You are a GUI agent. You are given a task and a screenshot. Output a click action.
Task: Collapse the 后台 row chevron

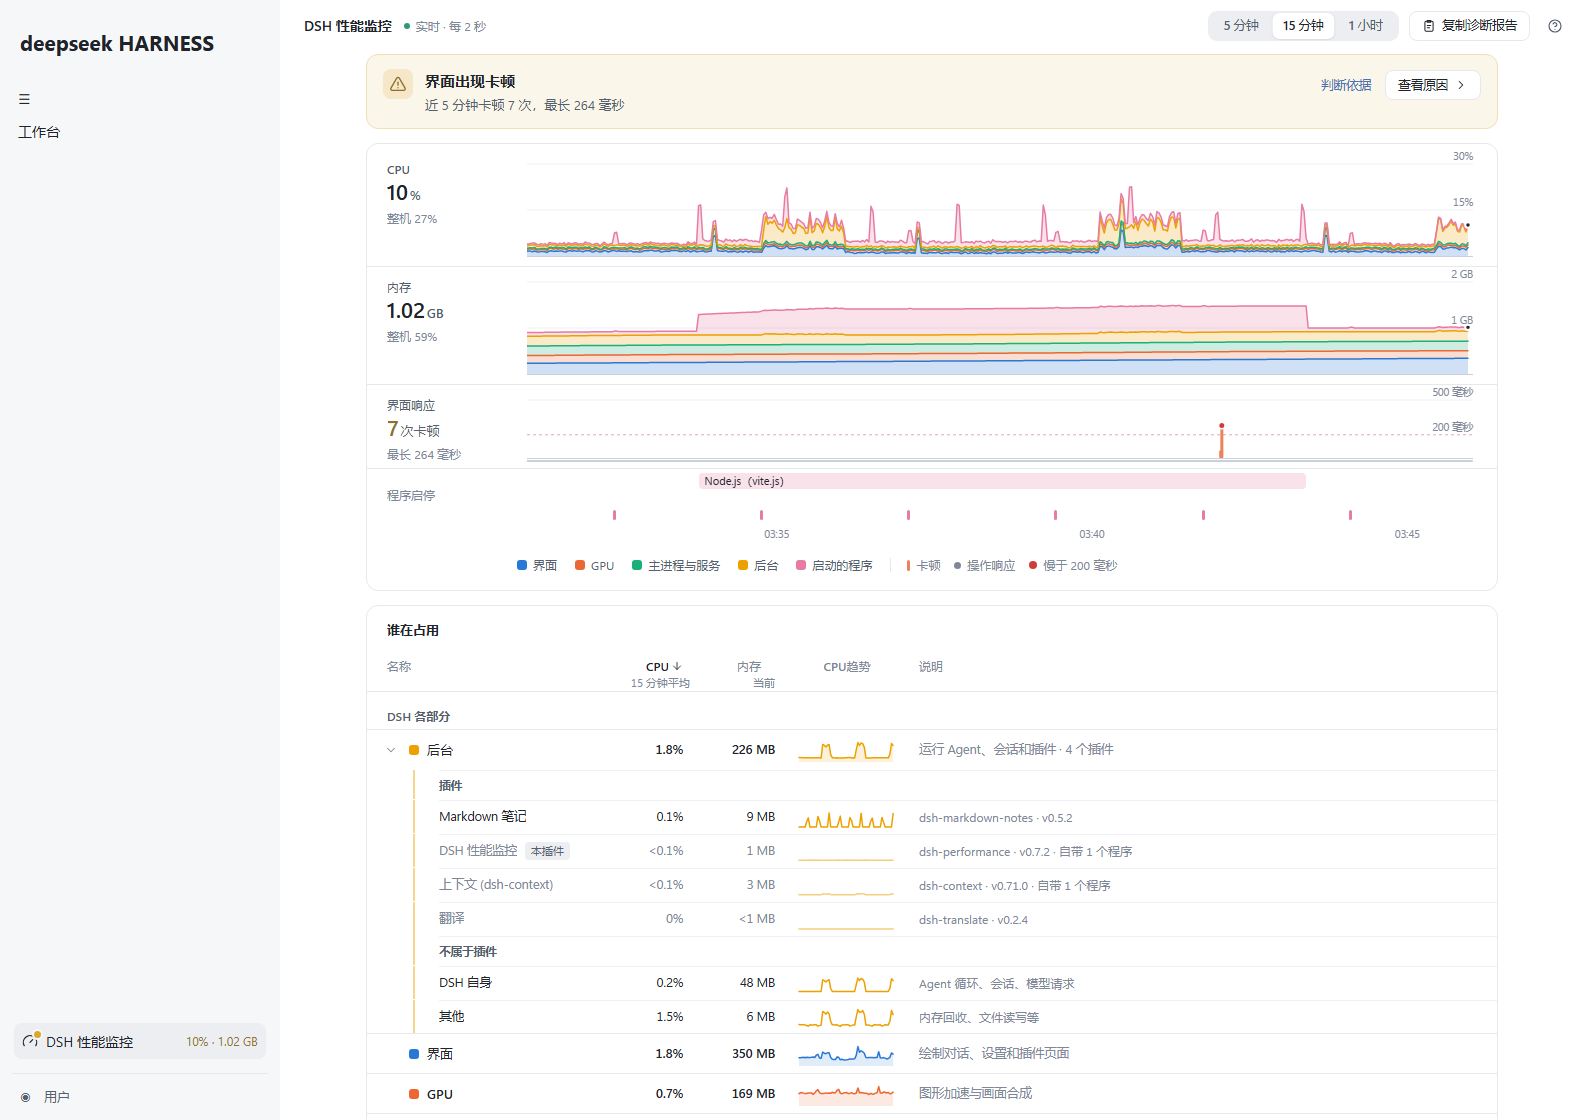point(391,750)
